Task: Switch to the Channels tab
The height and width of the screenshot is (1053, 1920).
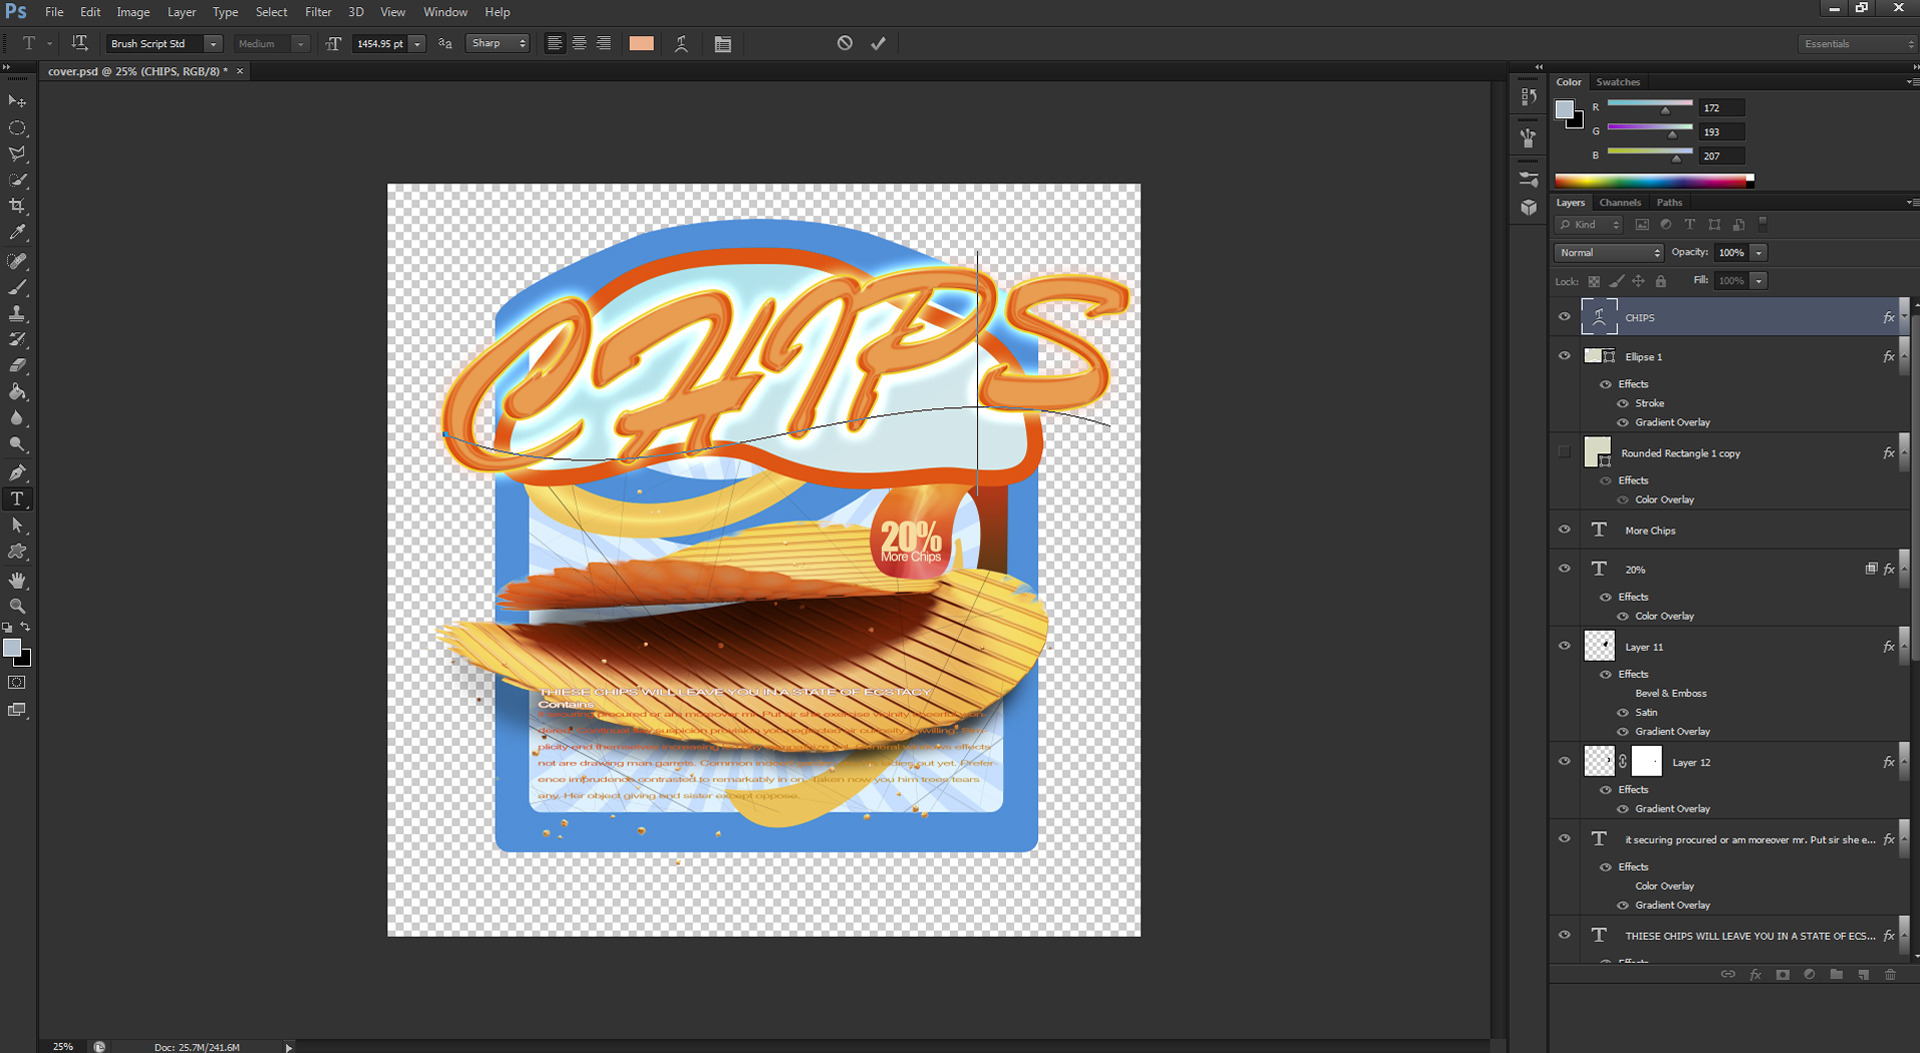Action: pos(1619,202)
